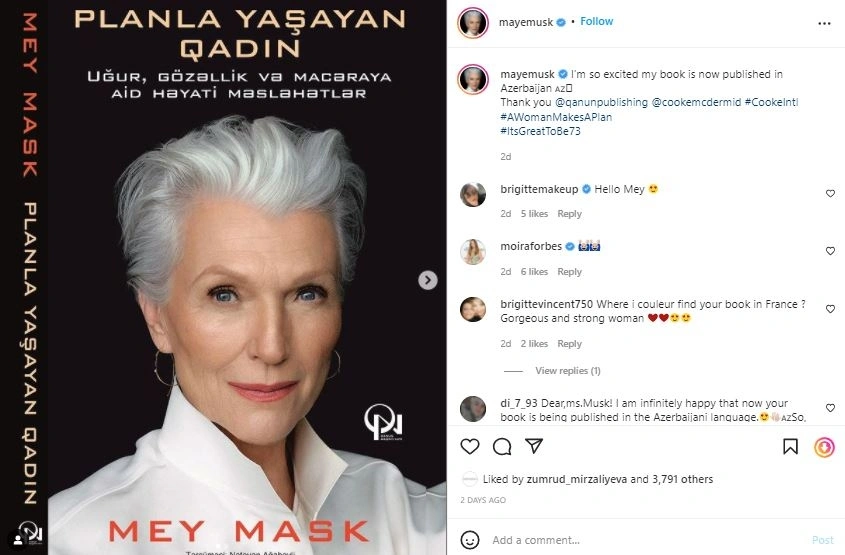845x555 pixels.
Task: Open the three-dots more options menu
Action: click(824, 21)
